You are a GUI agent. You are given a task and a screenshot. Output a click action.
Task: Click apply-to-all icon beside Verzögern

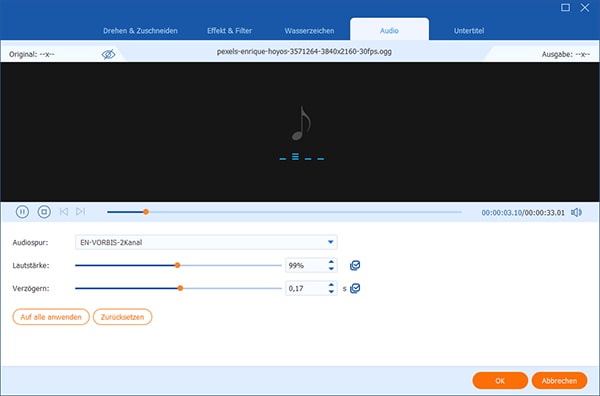coord(355,288)
